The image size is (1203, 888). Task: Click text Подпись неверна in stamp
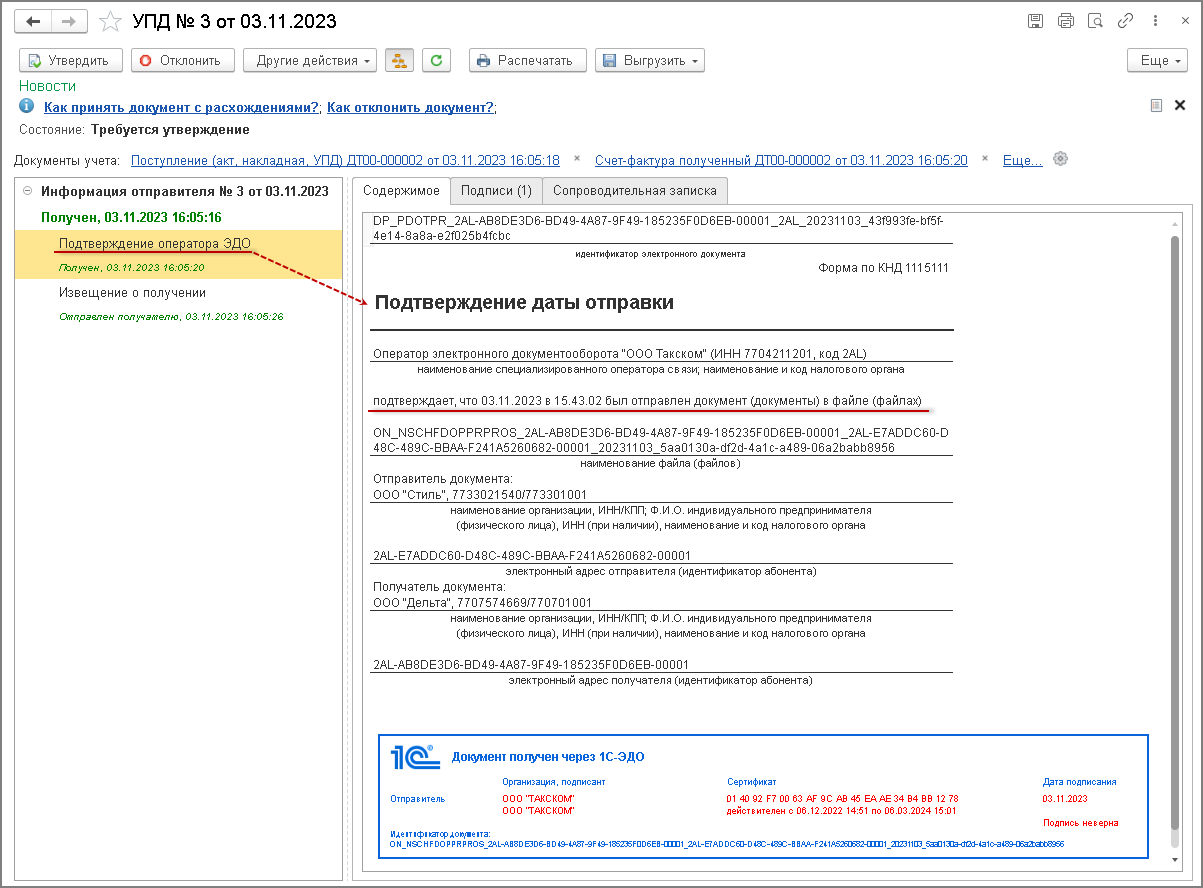coord(1080,823)
